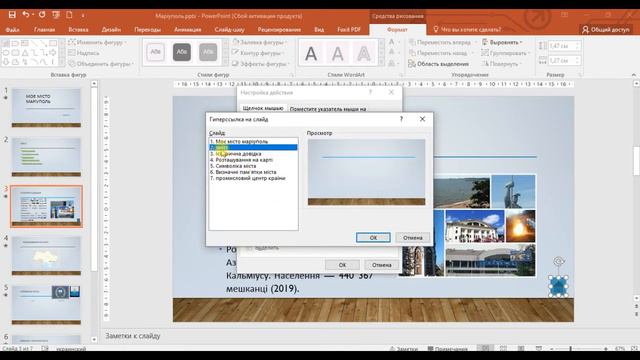Toggle the выделить checkbox in Настройка действия dialog
This screenshot has height=360, width=640.
249,248
